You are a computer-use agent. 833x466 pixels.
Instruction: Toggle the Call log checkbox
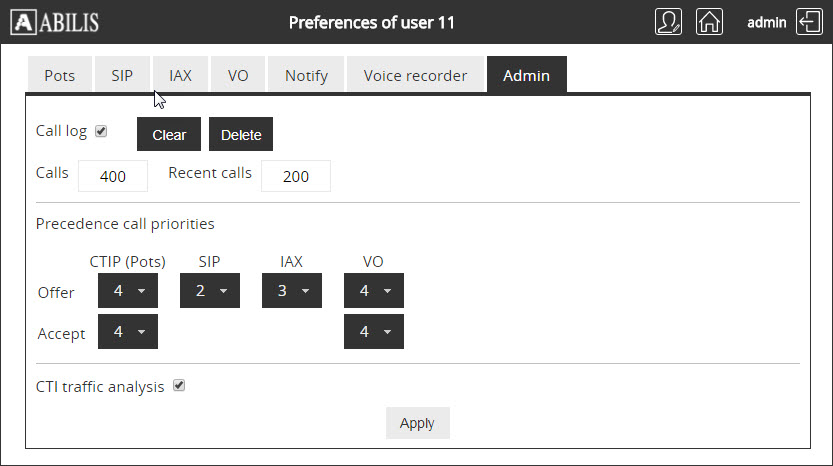101,131
